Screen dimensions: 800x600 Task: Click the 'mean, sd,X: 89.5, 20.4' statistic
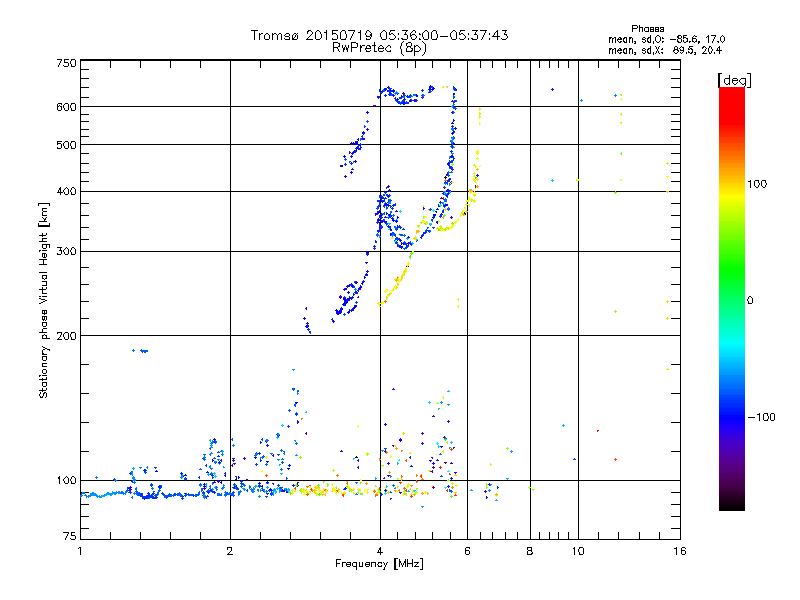(665, 51)
